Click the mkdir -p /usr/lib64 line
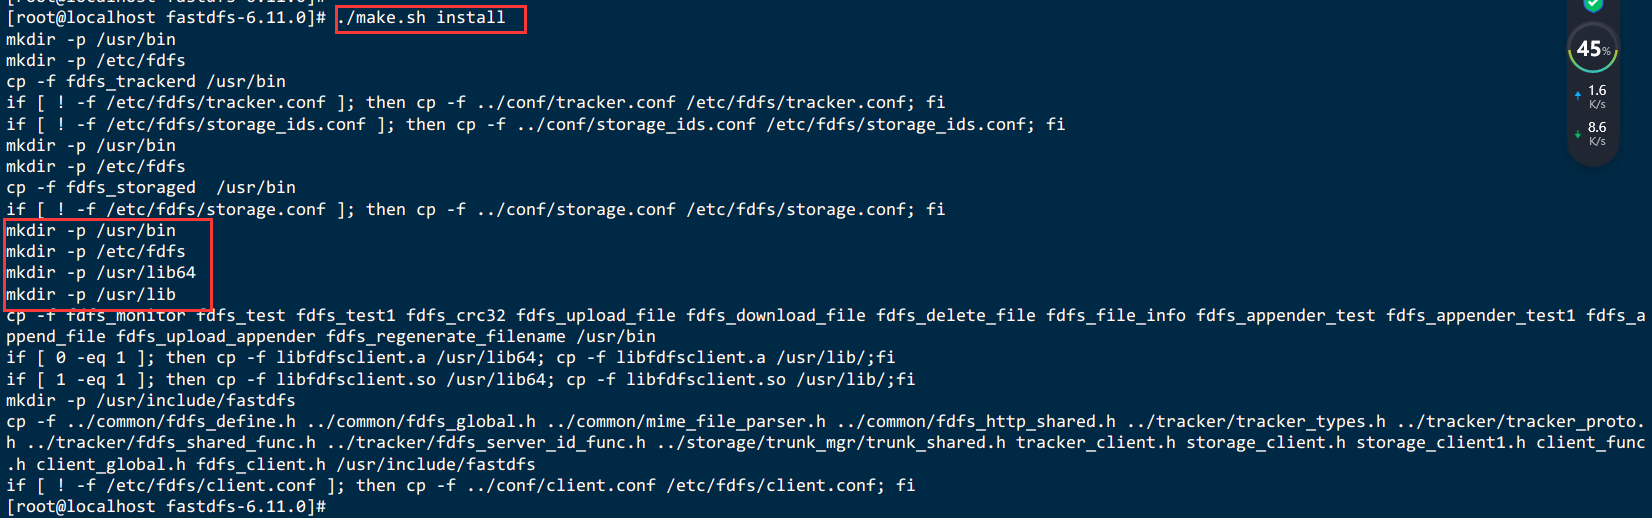The image size is (1652, 518). tap(101, 273)
